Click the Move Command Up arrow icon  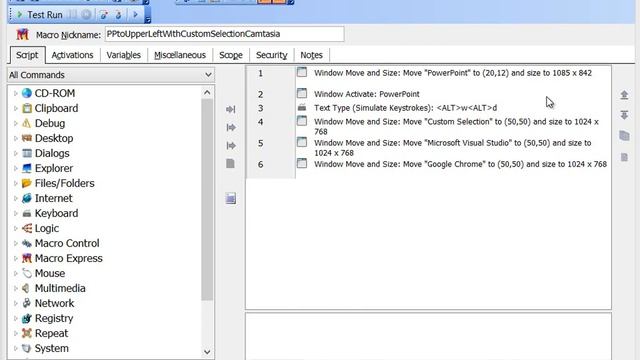(624, 95)
